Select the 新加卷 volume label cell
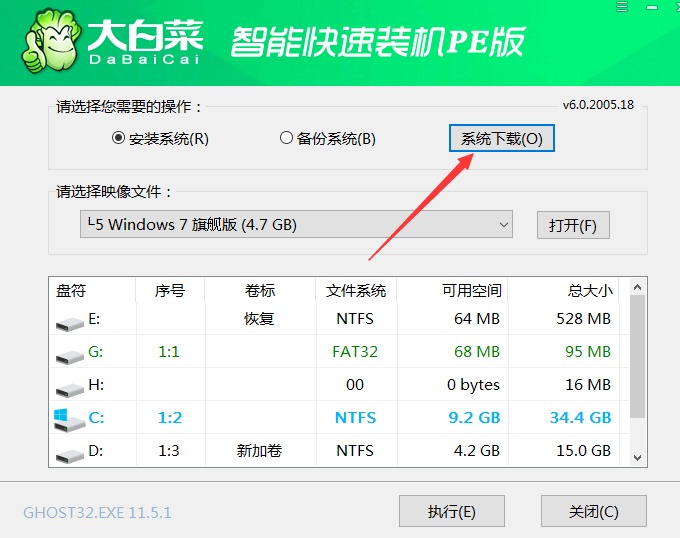680x538 pixels. pyautogui.click(x=259, y=451)
